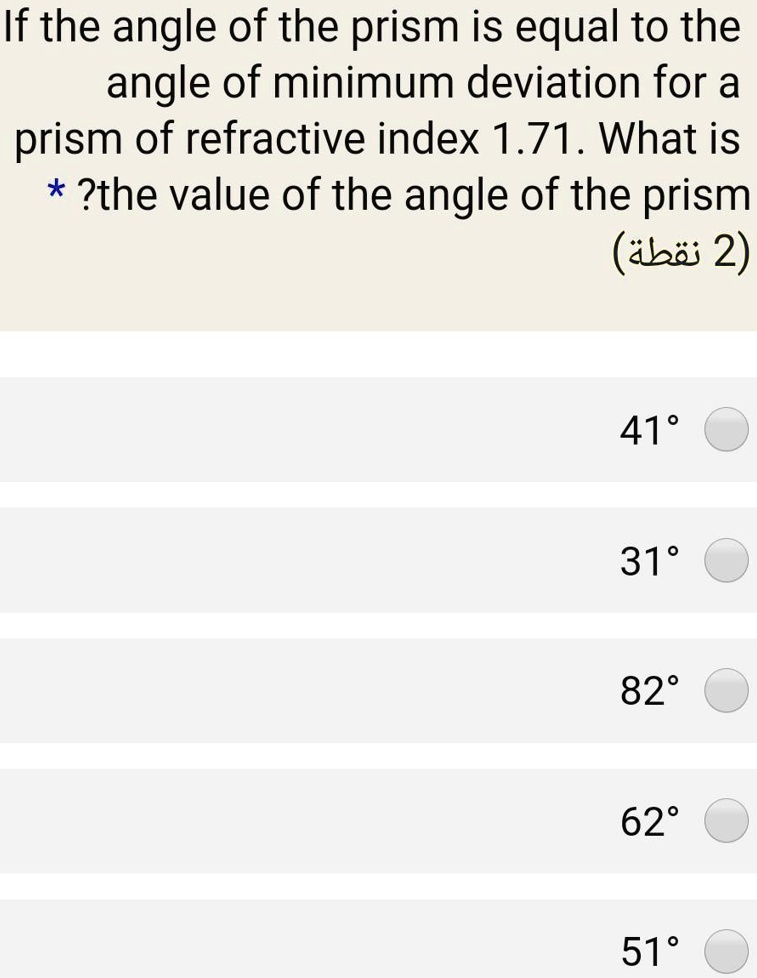757x978 pixels.
Task: Click the question text about prism angle
Action: pyautogui.click(x=378, y=110)
